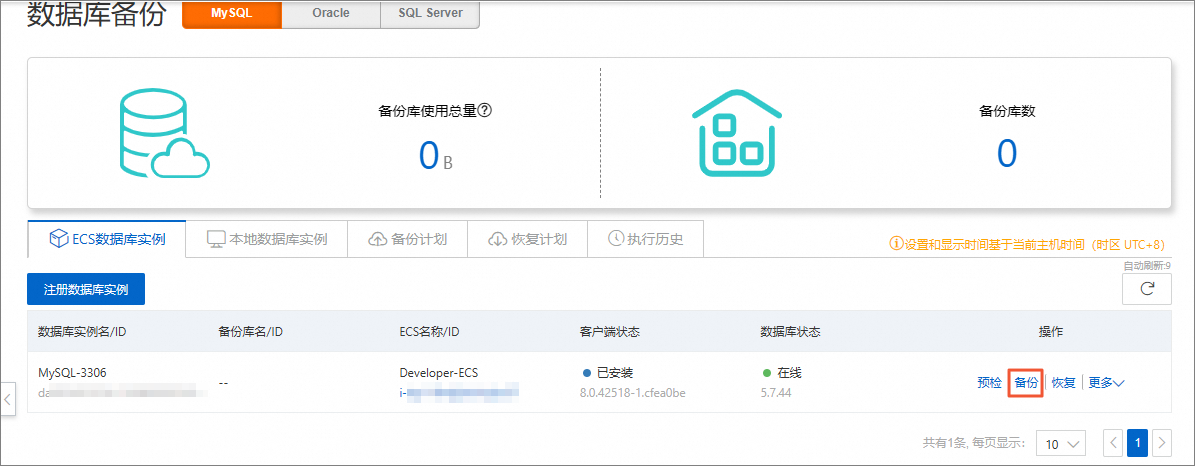Click the monitor icon on 本地数据库实例 tab
The width and height of the screenshot is (1195, 466).
[x=217, y=239]
